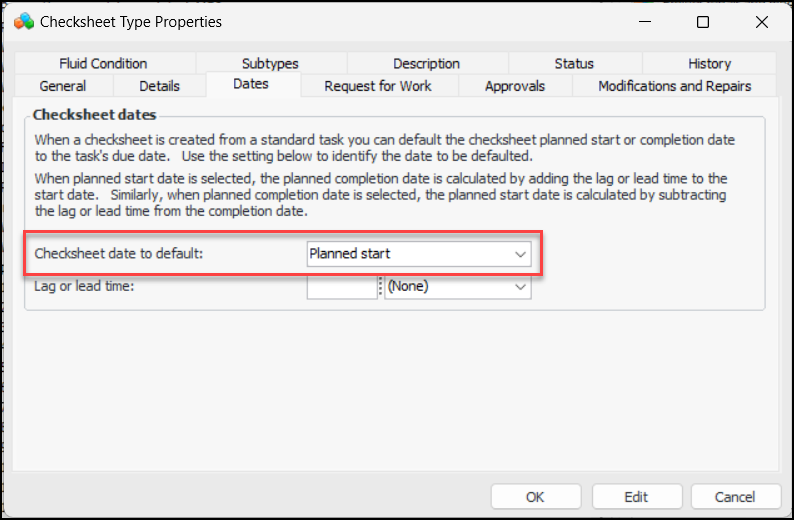Click the Edit button
The height and width of the screenshot is (520, 794).
[636, 497]
